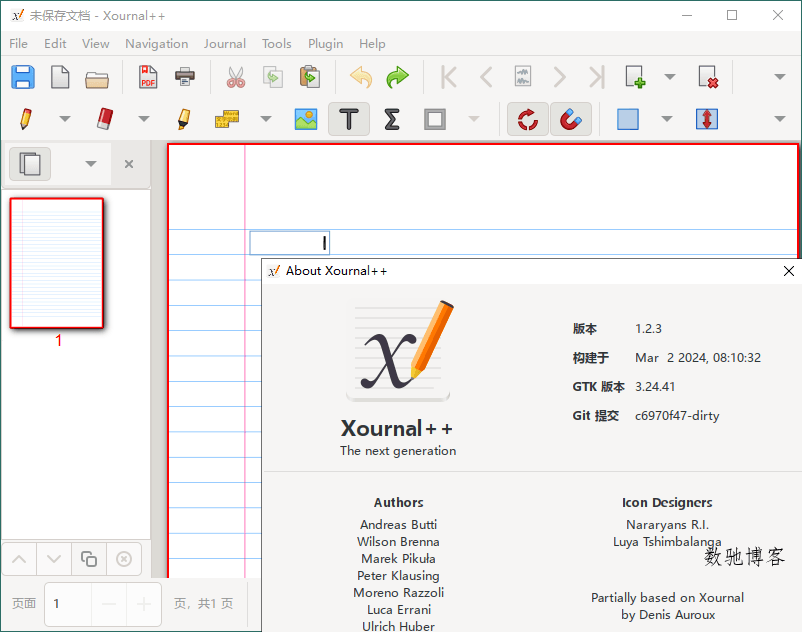
Task: Click the version number 1.2.3
Action: [648, 329]
